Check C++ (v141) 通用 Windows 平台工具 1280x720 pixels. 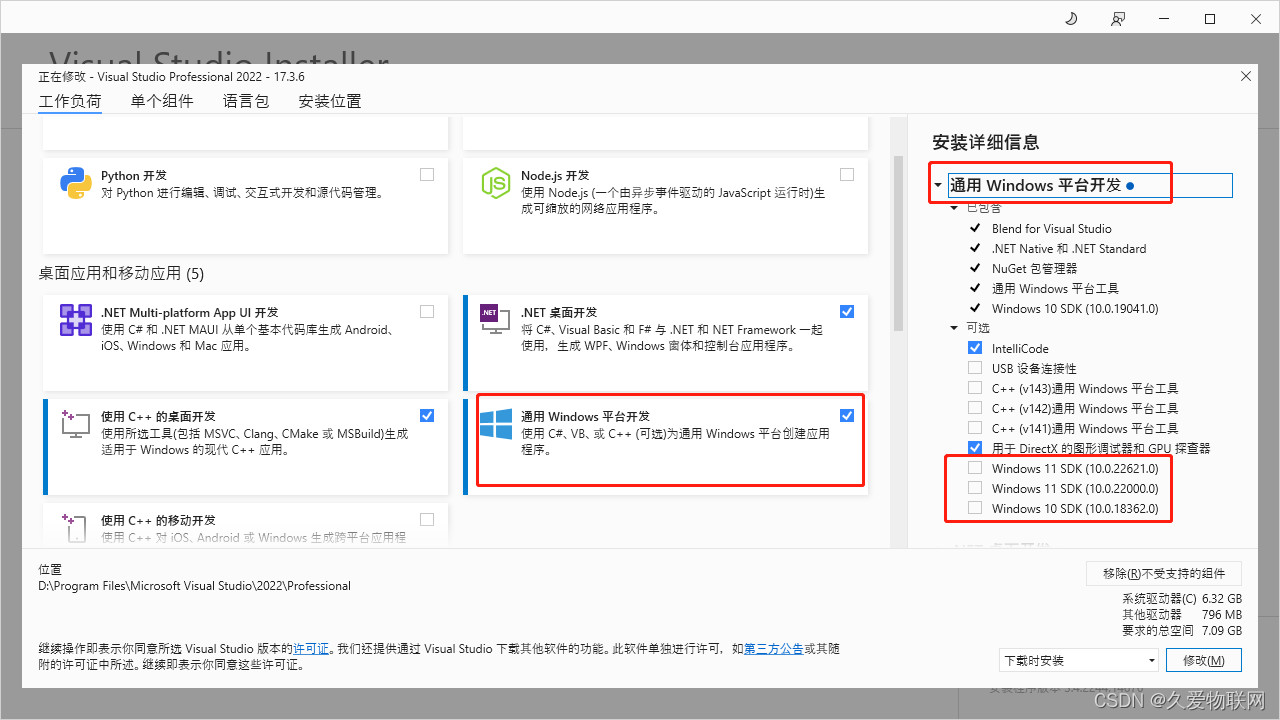tap(975, 428)
